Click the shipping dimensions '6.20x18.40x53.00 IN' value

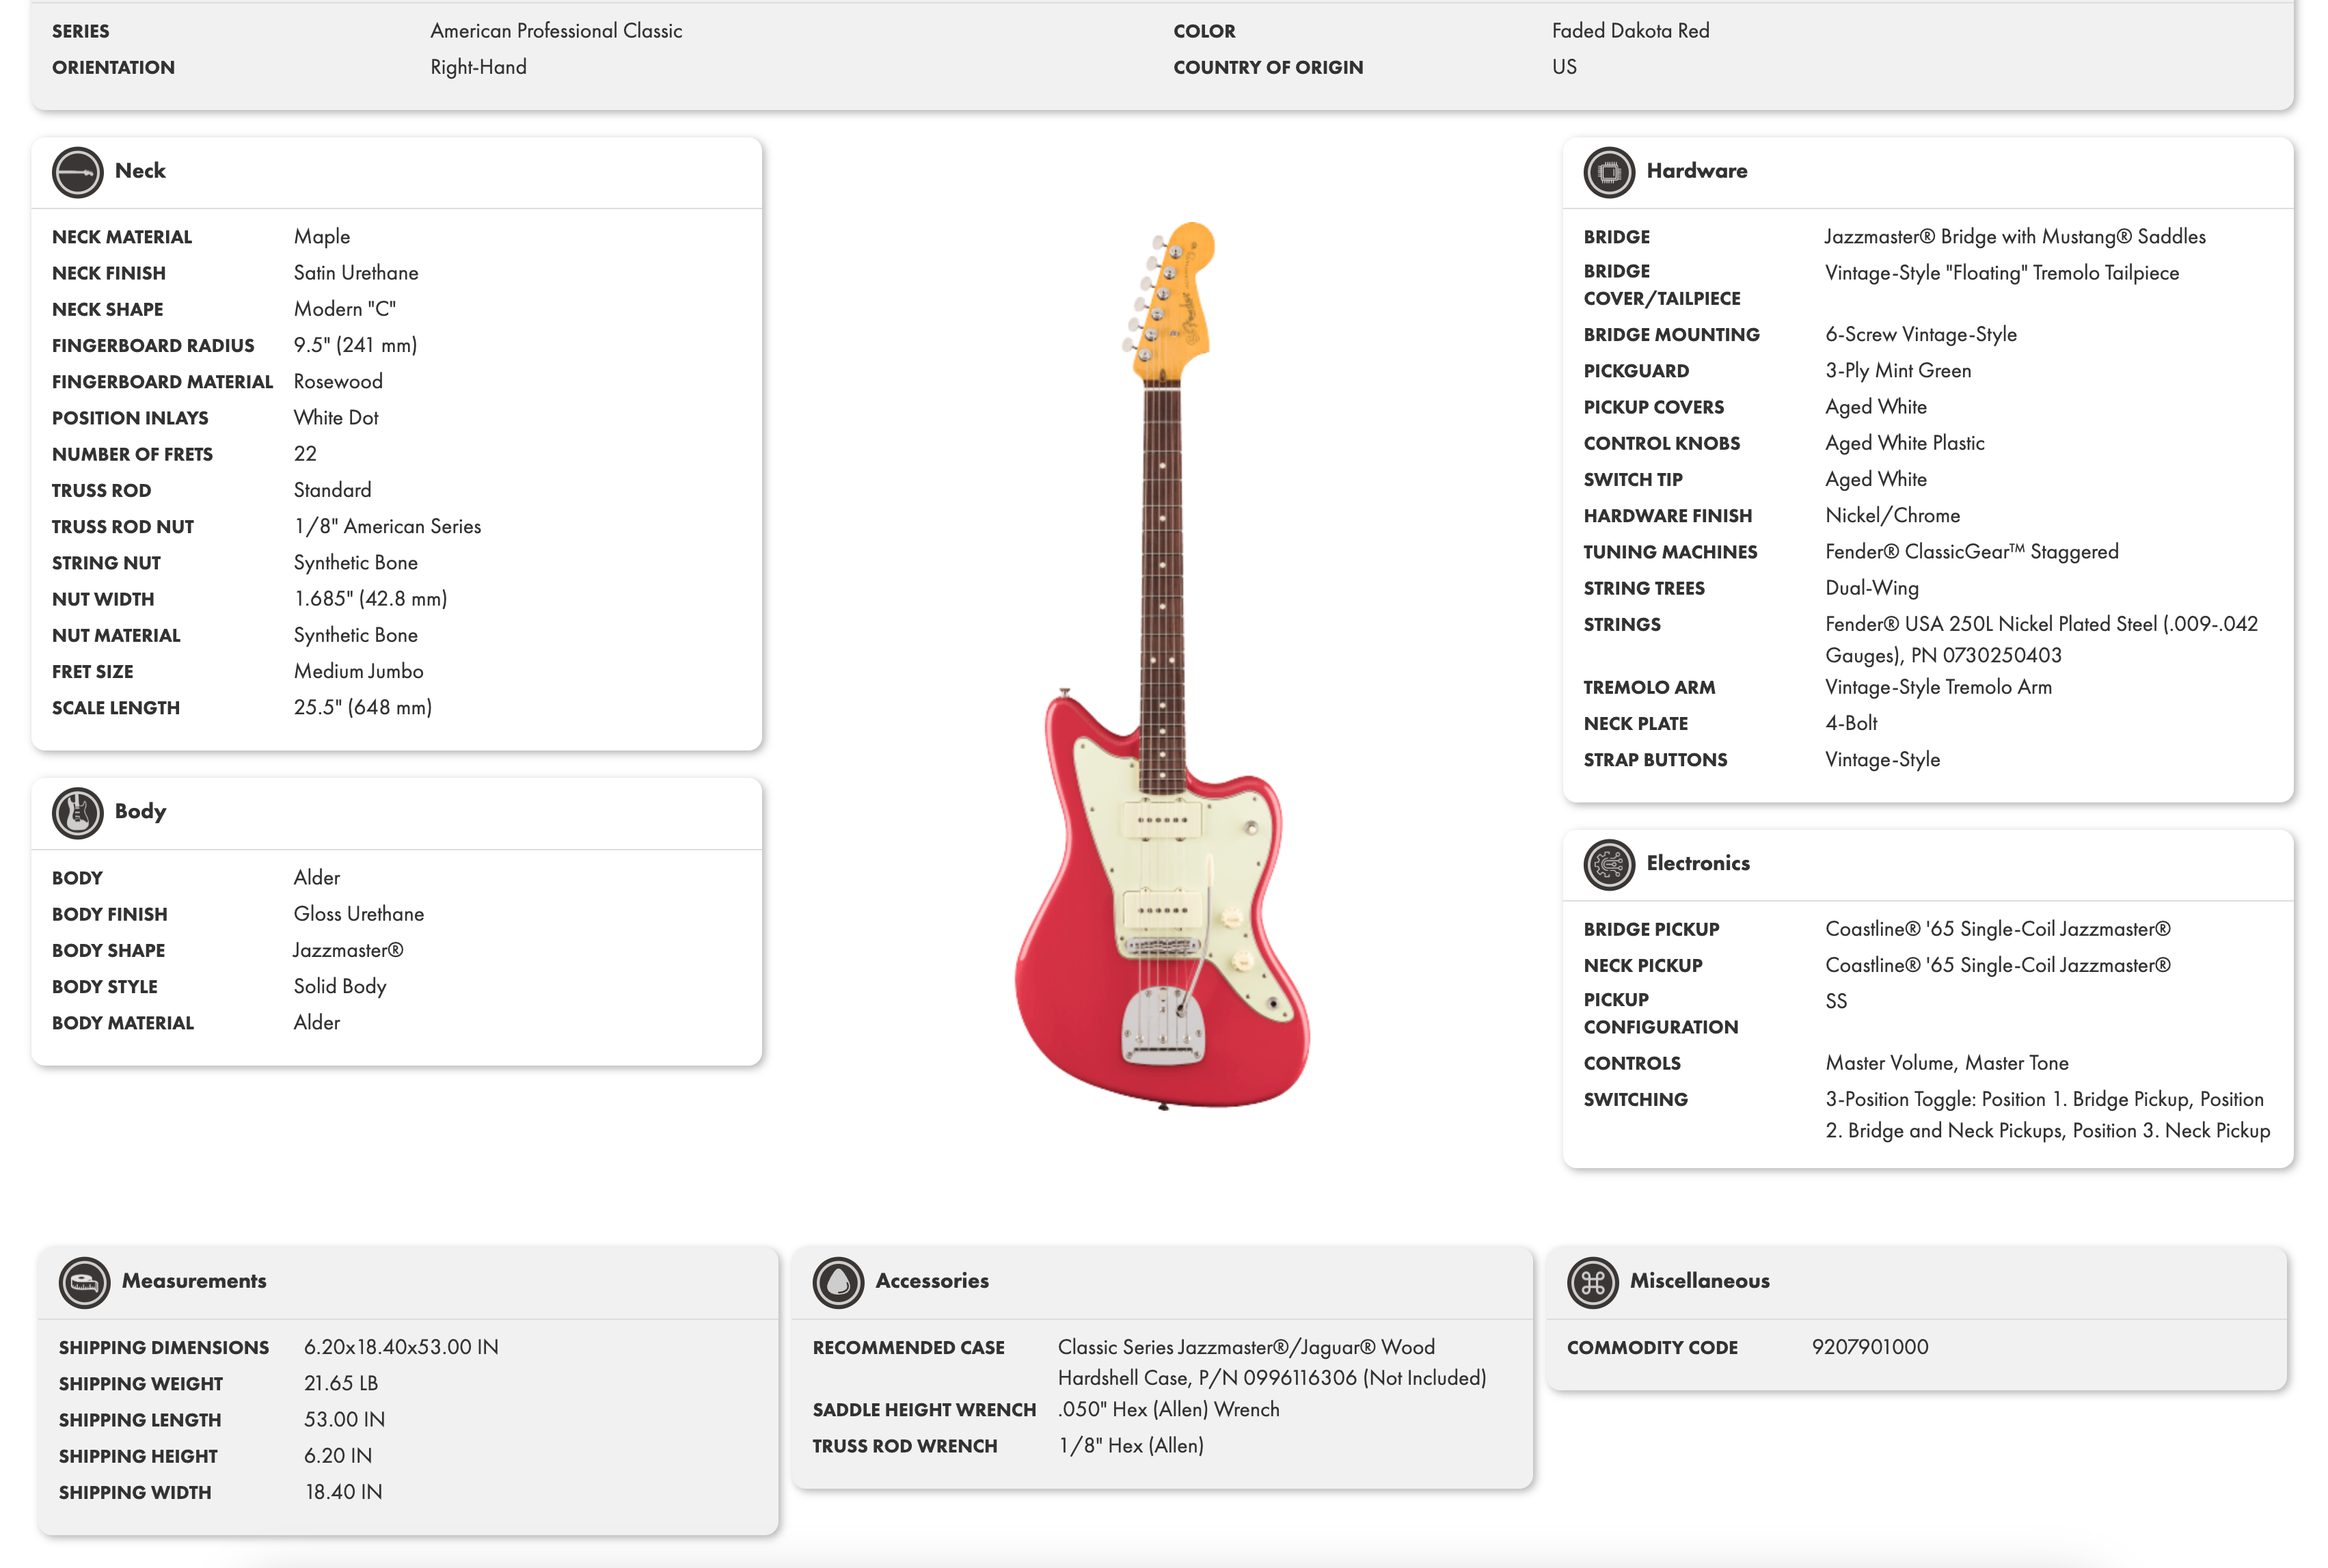tap(401, 1347)
